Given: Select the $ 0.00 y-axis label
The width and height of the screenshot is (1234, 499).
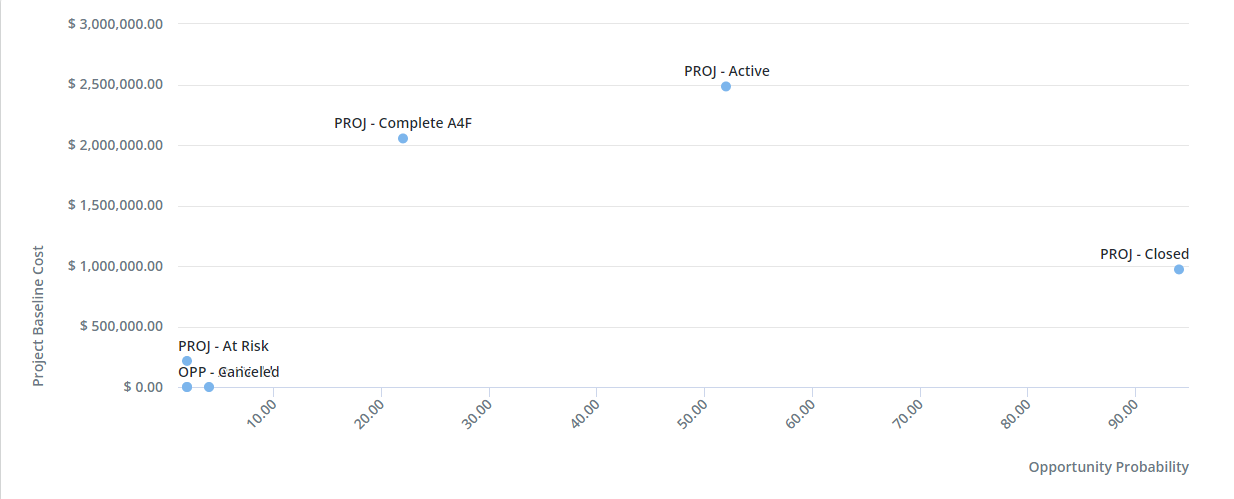Looking at the screenshot, I should click(x=144, y=387).
